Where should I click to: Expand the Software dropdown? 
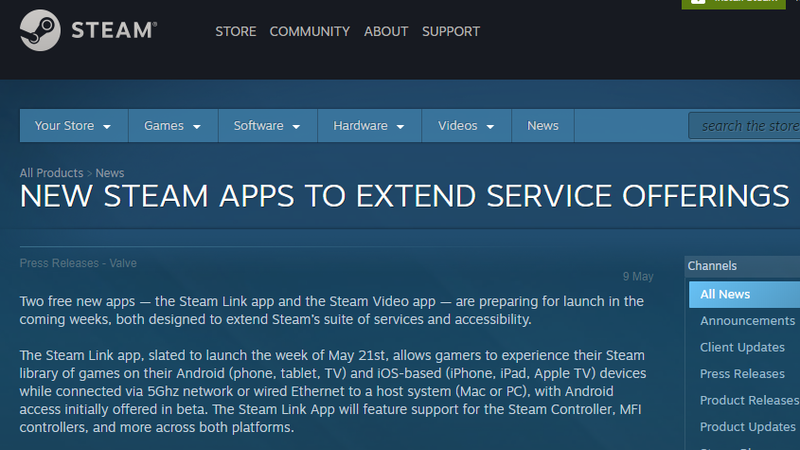(267, 126)
